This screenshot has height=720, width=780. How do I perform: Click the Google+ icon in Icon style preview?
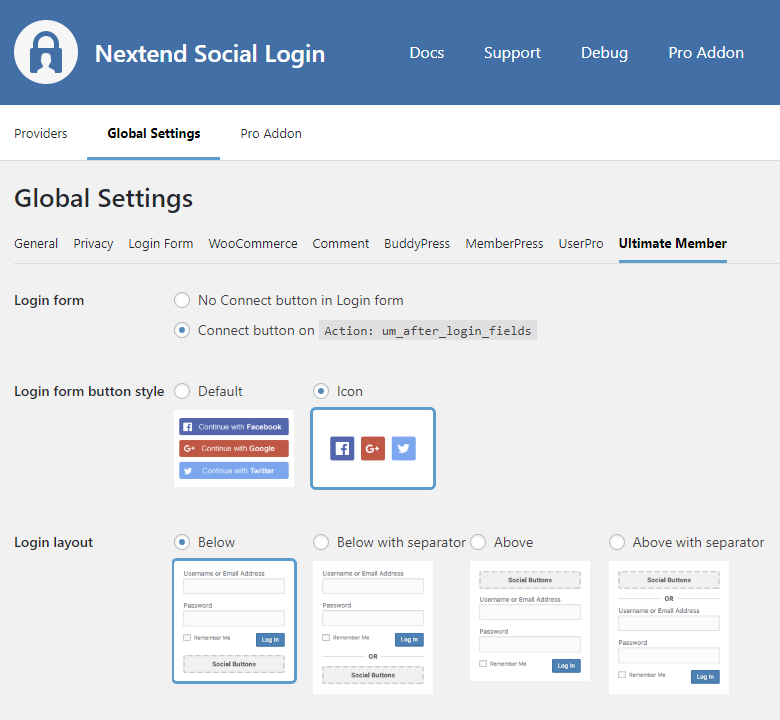point(373,448)
